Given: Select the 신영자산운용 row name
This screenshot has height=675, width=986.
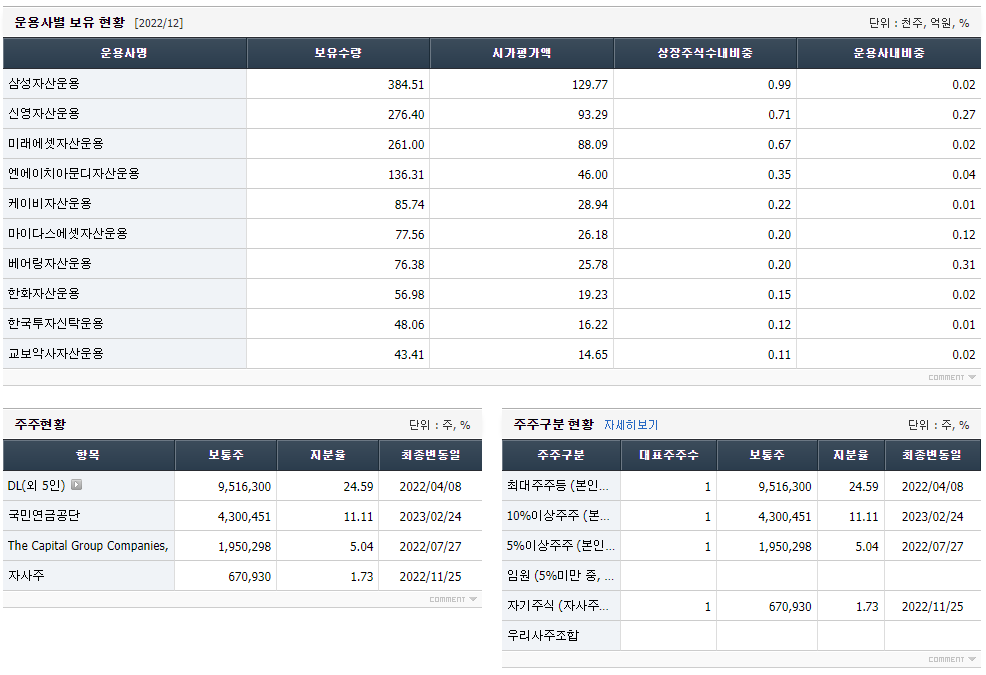Looking at the screenshot, I should [x=43, y=114].
